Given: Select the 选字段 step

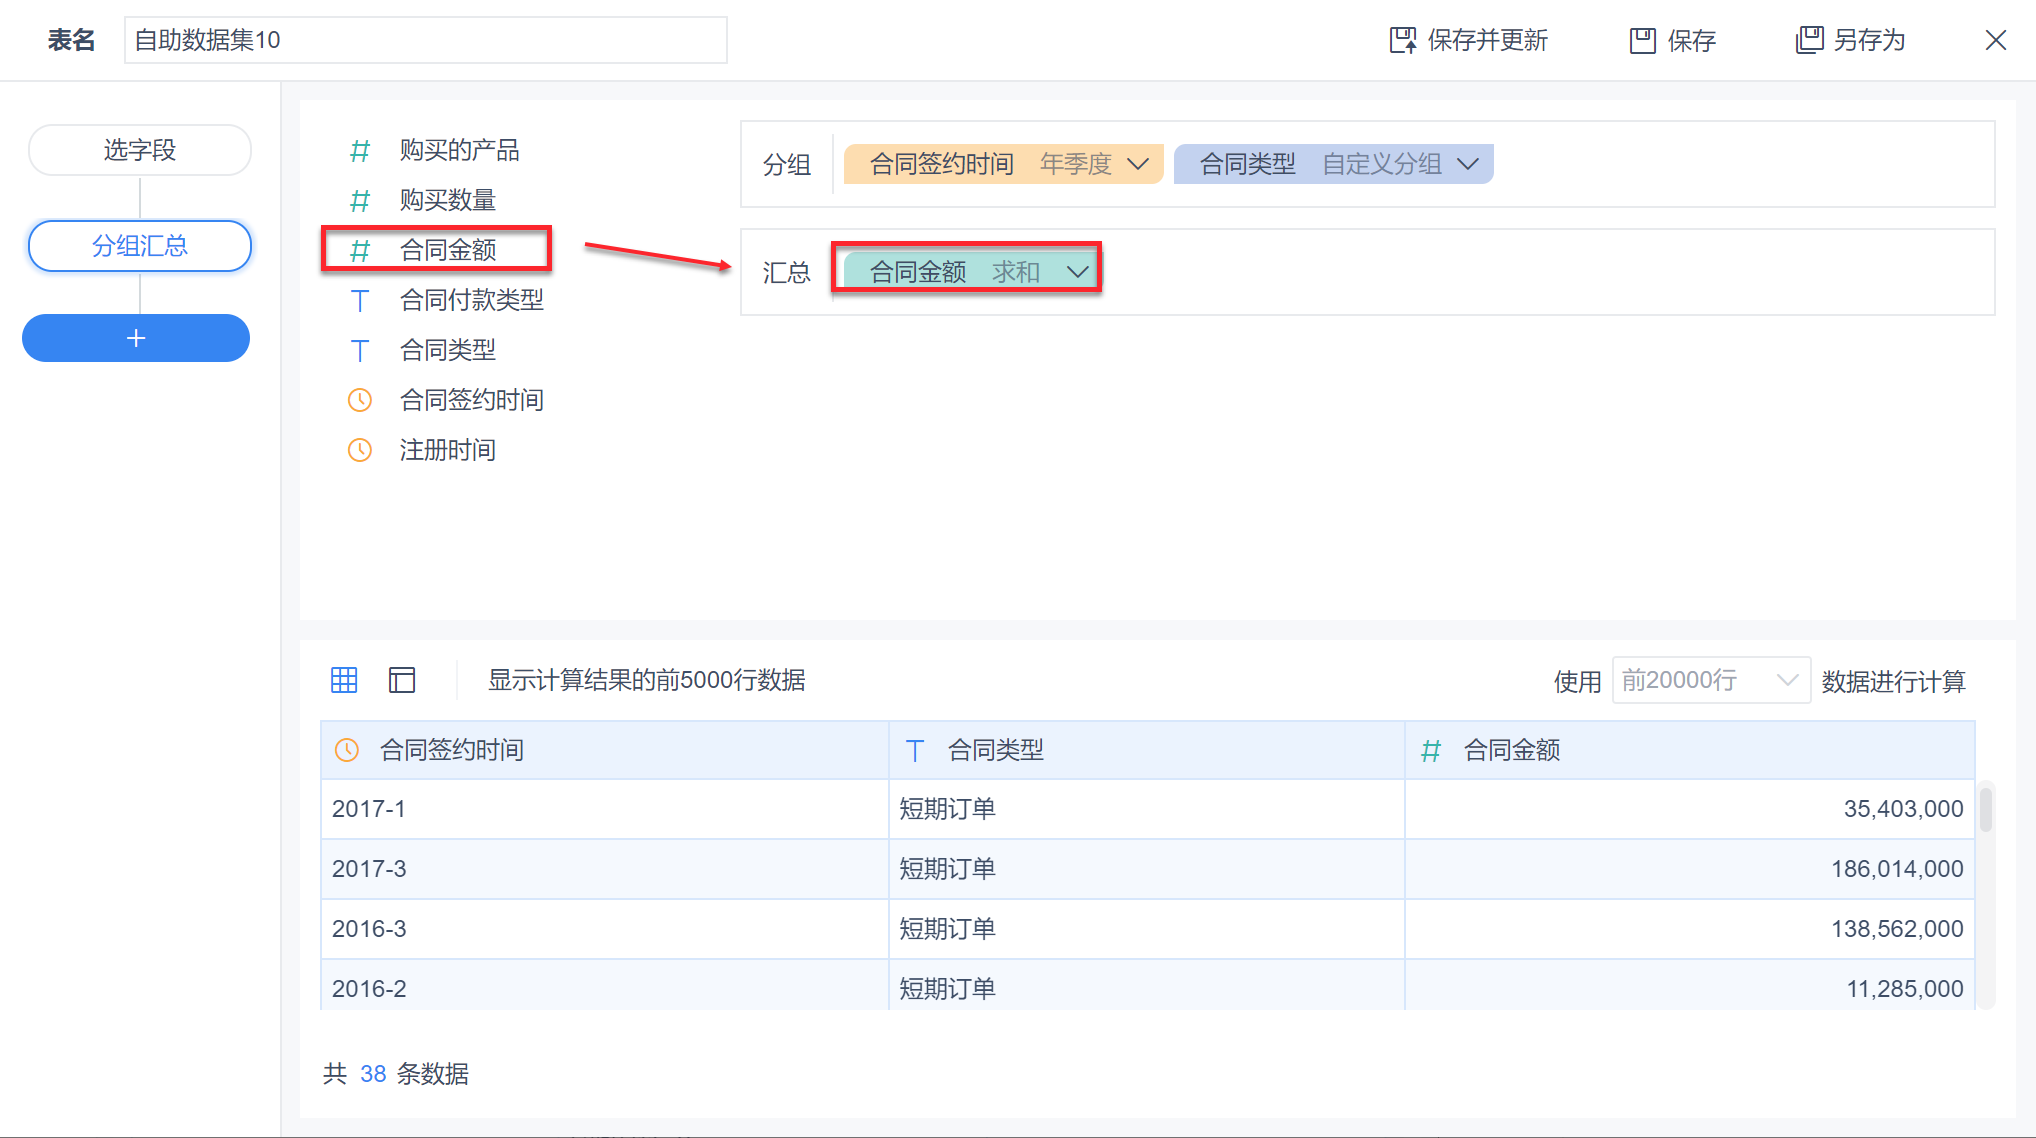Looking at the screenshot, I should pyautogui.click(x=139, y=150).
